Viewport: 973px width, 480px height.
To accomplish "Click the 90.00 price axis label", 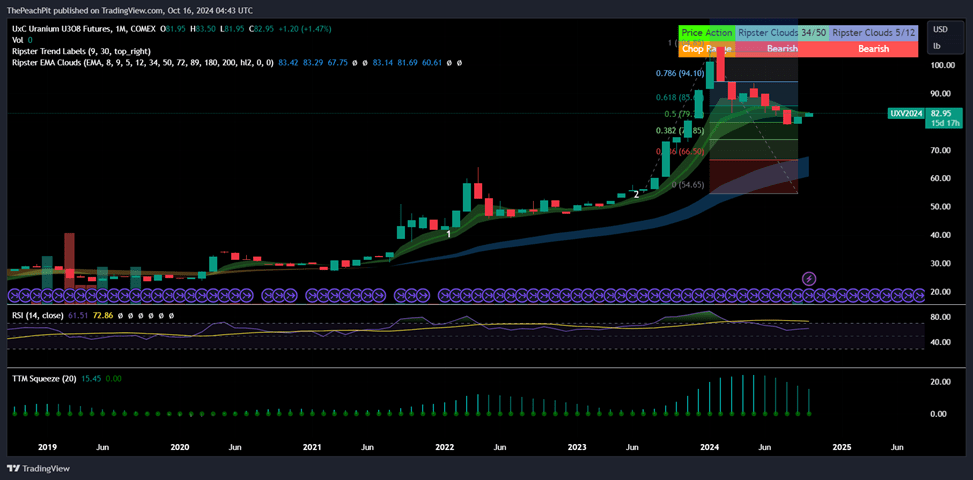I will click(942, 94).
